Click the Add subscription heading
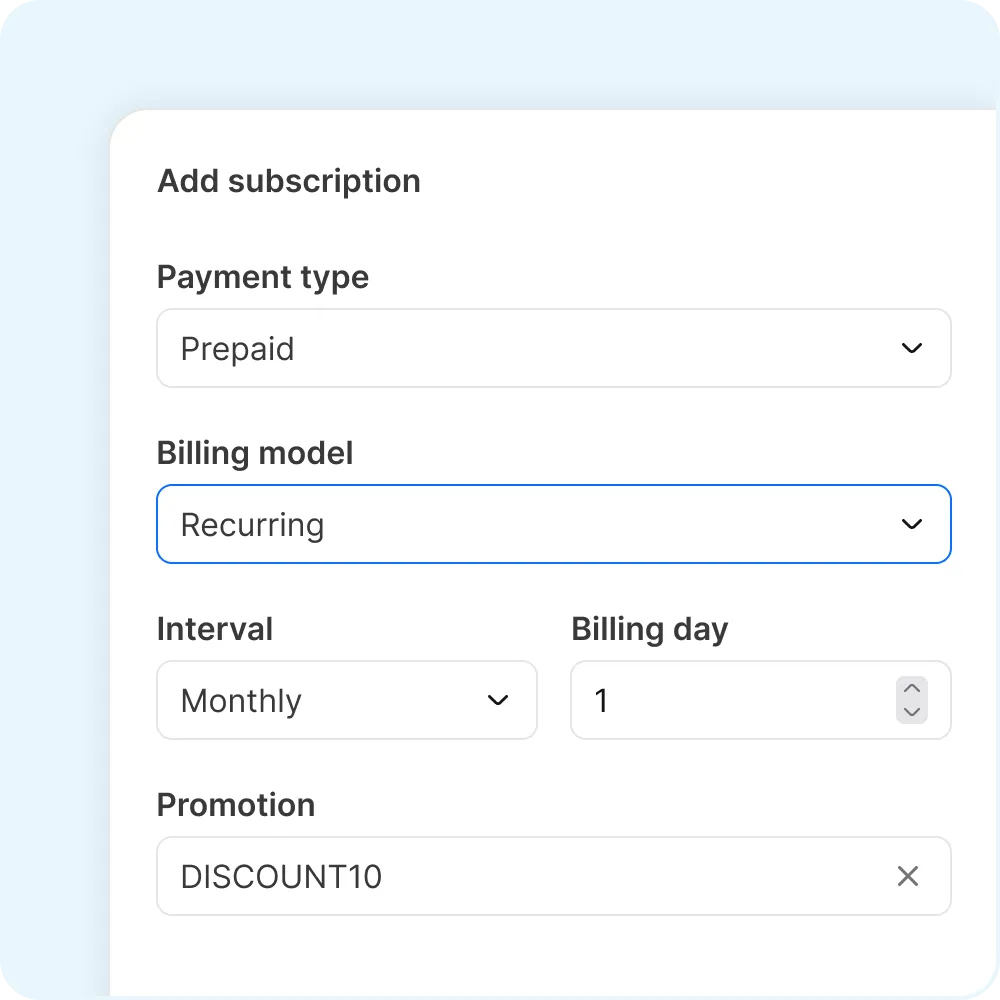The image size is (1000, 1000). click(289, 181)
